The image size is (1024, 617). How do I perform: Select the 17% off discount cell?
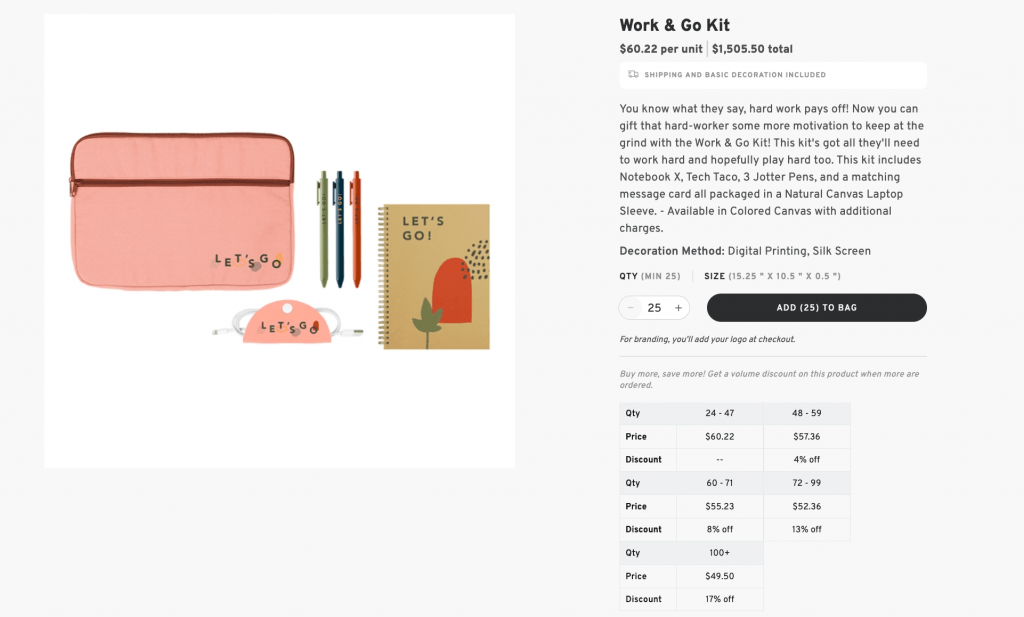tap(721, 599)
